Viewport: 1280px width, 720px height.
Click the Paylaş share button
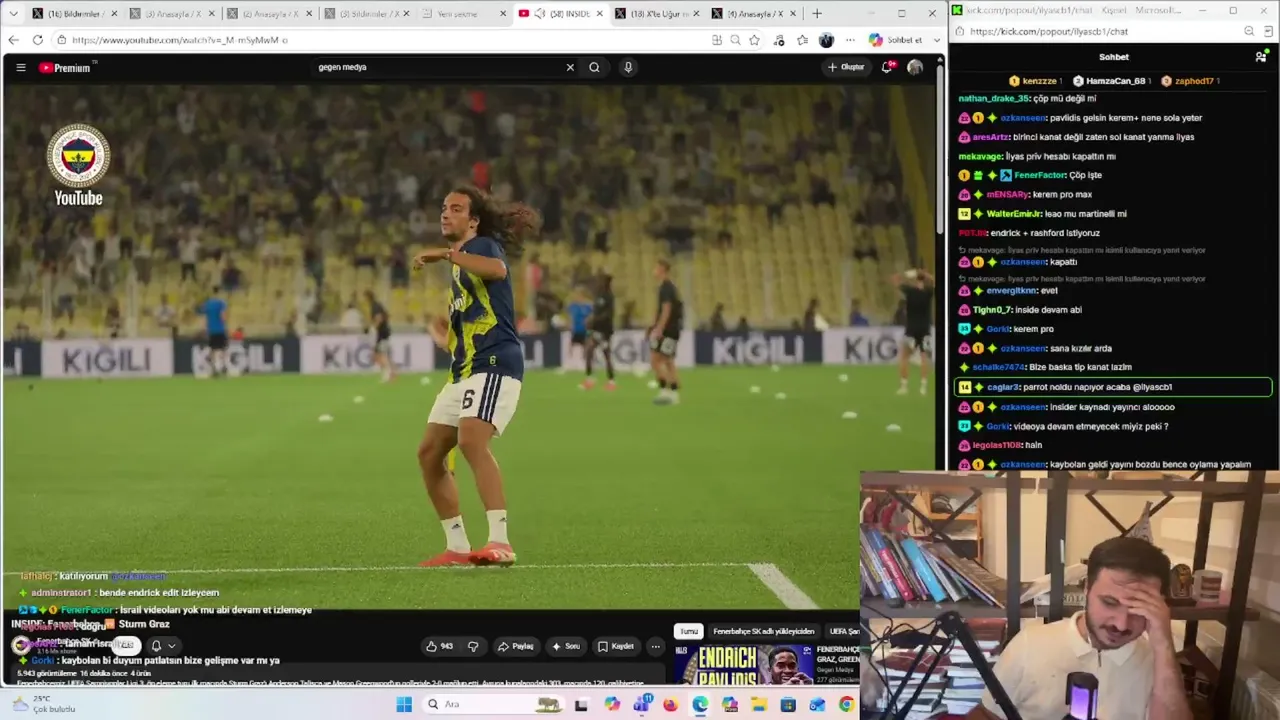[516, 646]
